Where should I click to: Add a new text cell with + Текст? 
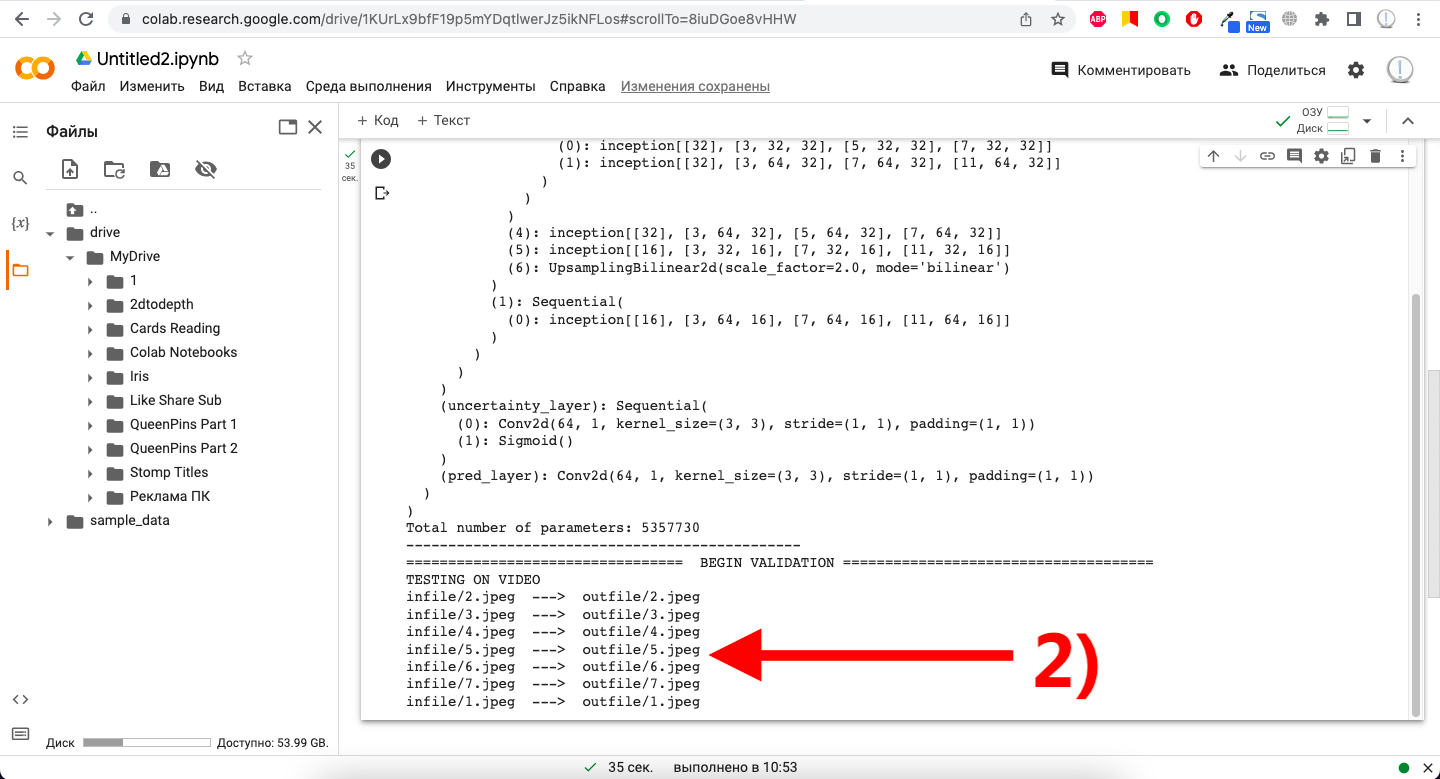(x=443, y=120)
